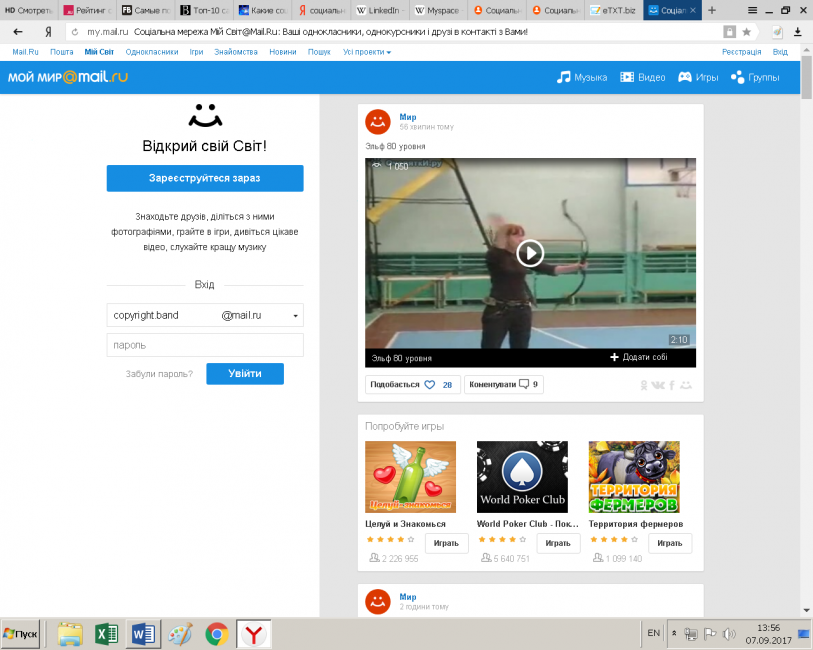Expand the Усі проекти dropdown
This screenshot has height=650, width=813.
point(367,52)
